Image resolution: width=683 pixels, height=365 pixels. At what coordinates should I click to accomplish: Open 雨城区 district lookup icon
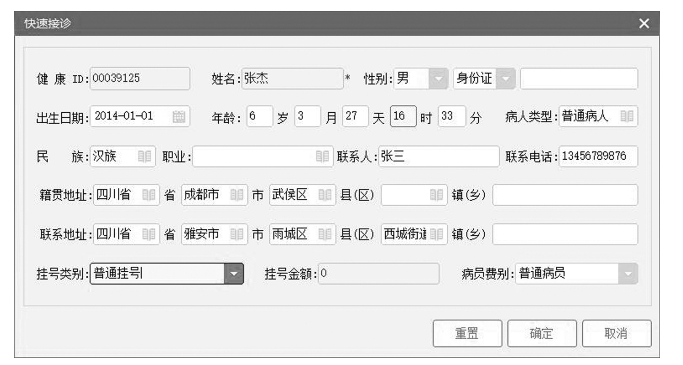[x=325, y=234]
